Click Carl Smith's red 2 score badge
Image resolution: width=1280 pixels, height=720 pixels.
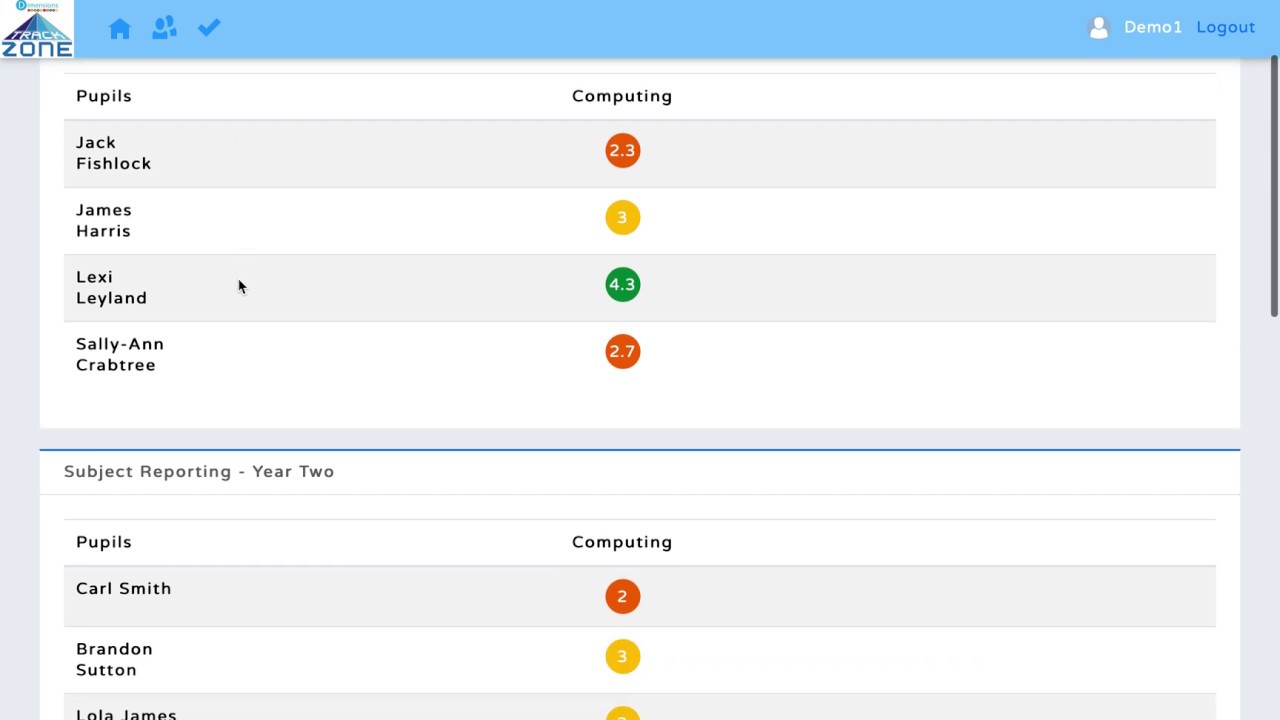622,597
